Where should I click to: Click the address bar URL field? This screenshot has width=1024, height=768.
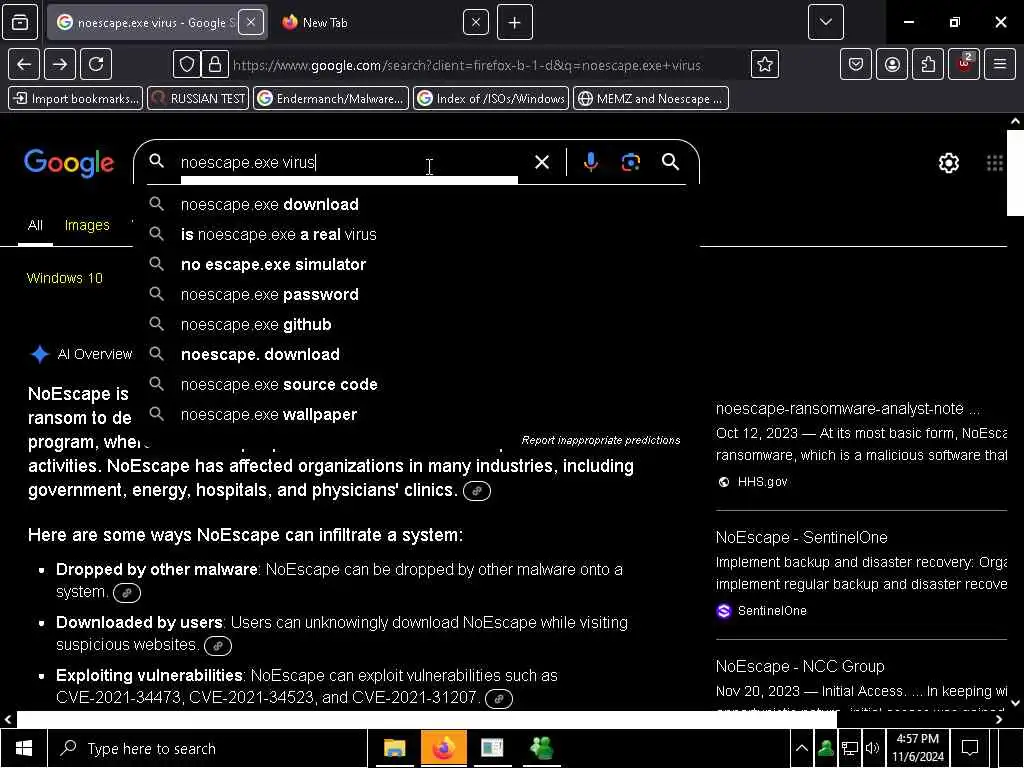point(466,65)
